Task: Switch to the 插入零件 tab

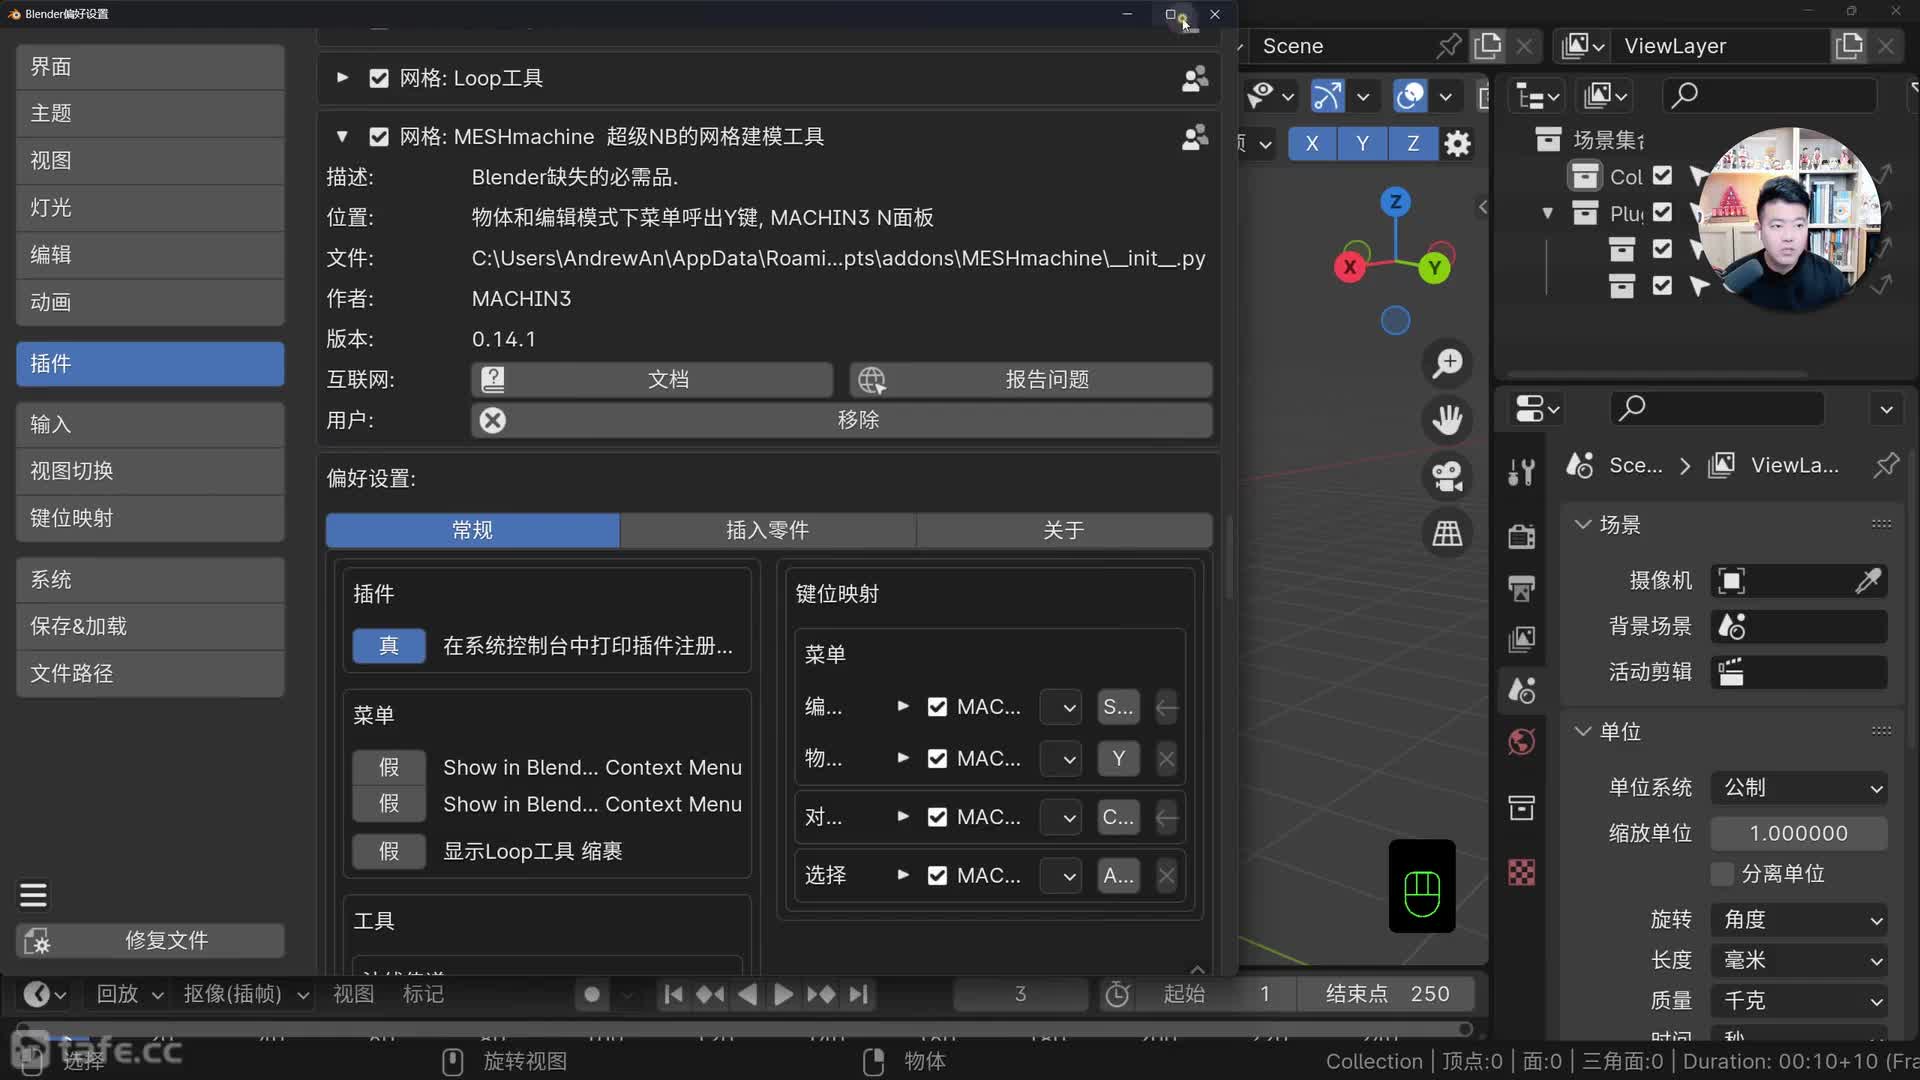Action: click(767, 530)
